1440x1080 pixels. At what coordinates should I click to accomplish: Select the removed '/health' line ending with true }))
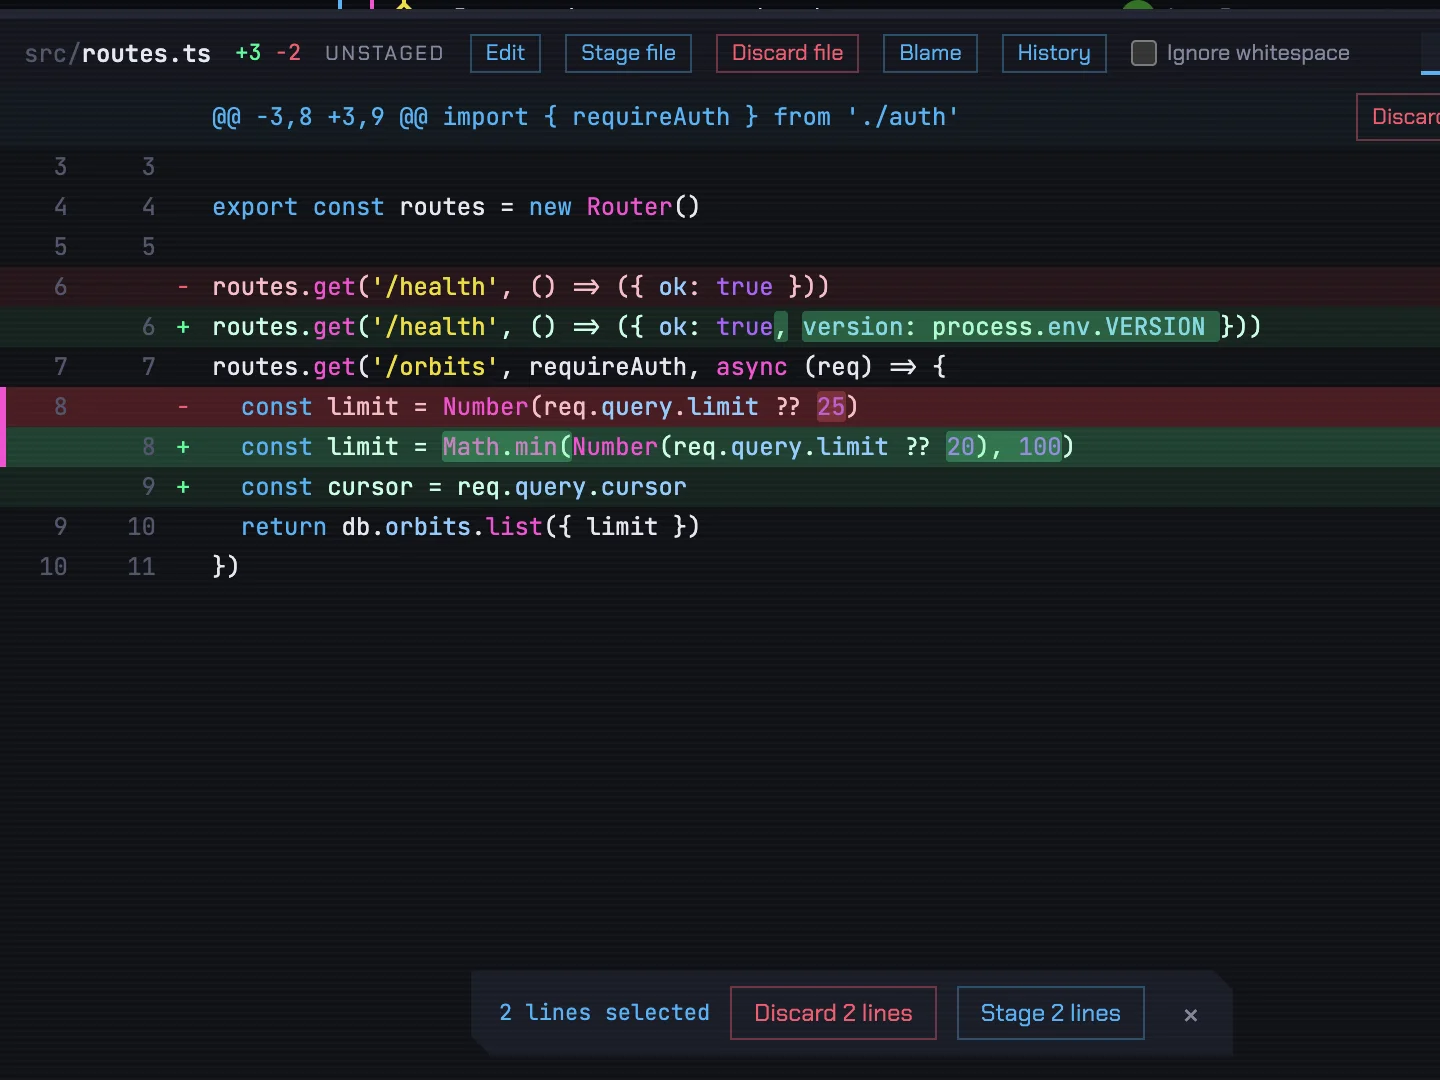[x=720, y=287]
